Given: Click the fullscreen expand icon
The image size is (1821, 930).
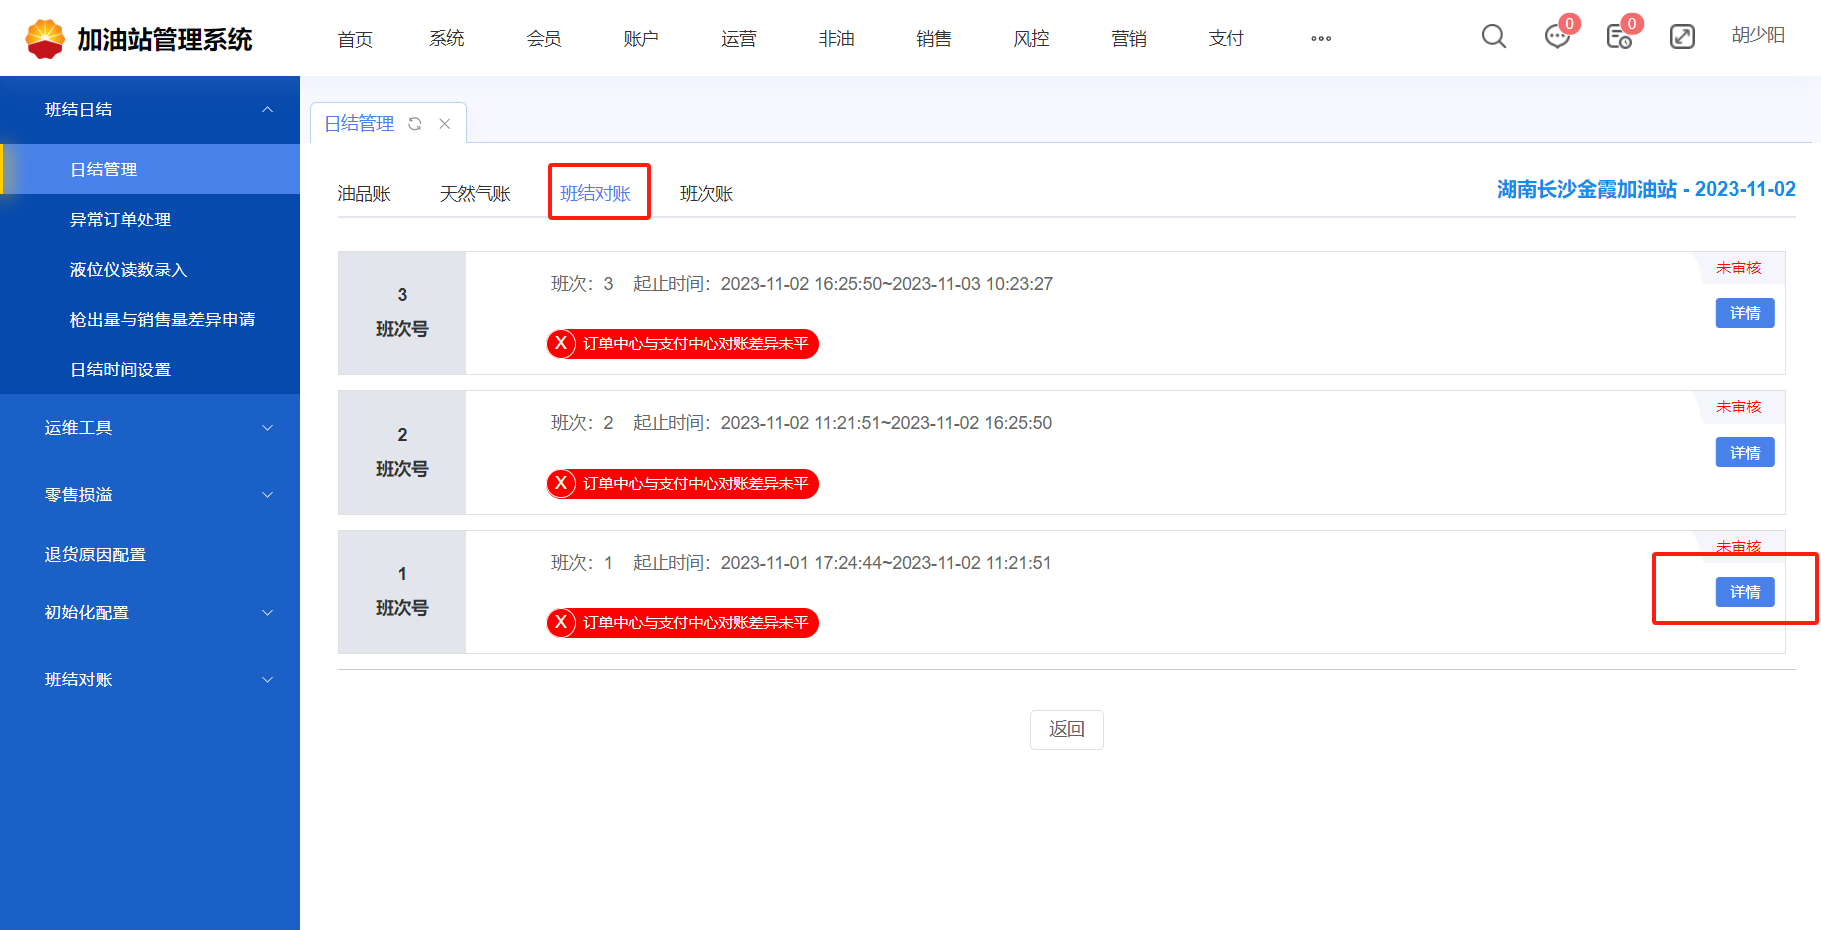Looking at the screenshot, I should pos(1682,37).
